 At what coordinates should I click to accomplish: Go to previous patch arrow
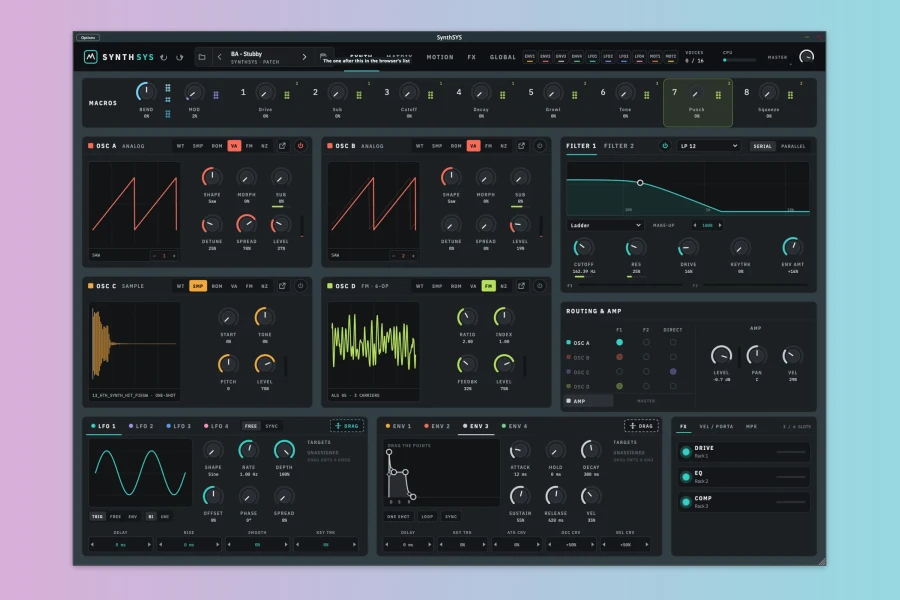(219, 57)
